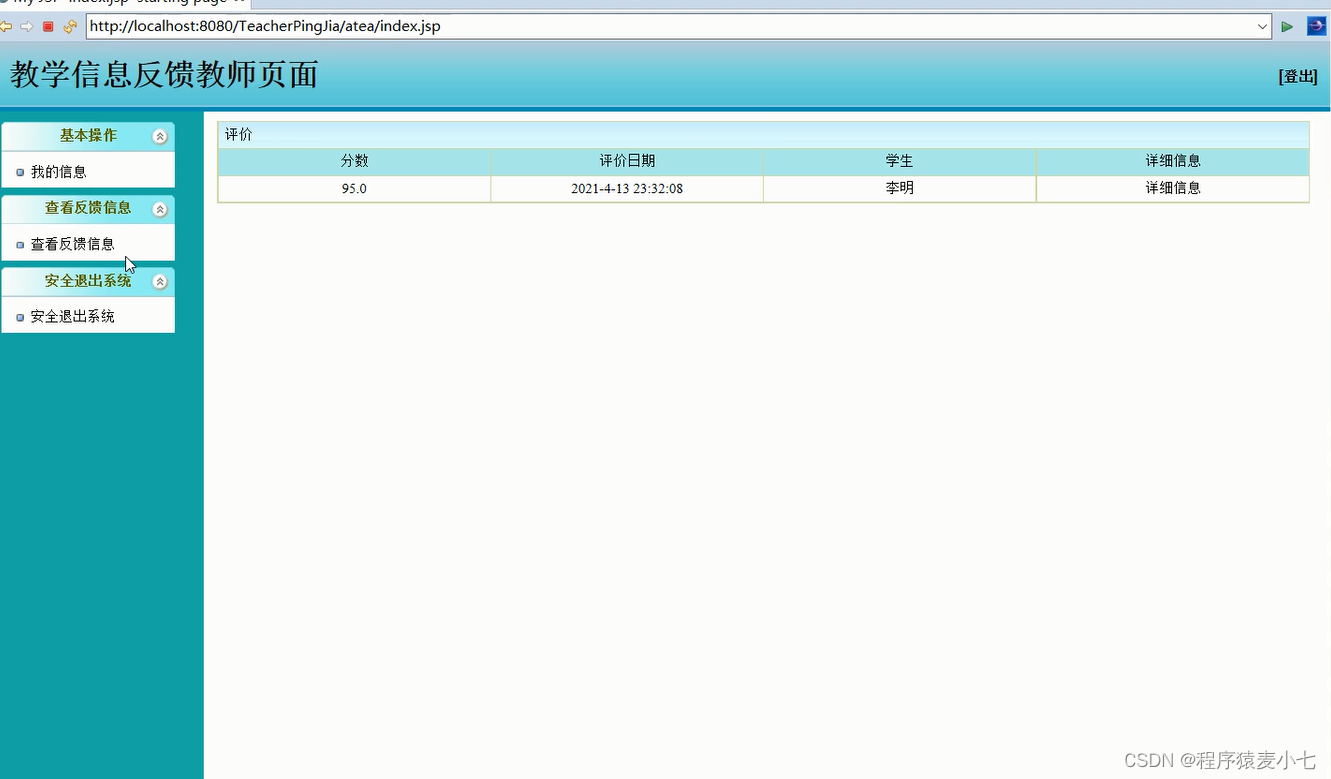
Task: Click the 分数 column header
Action: [x=354, y=161]
